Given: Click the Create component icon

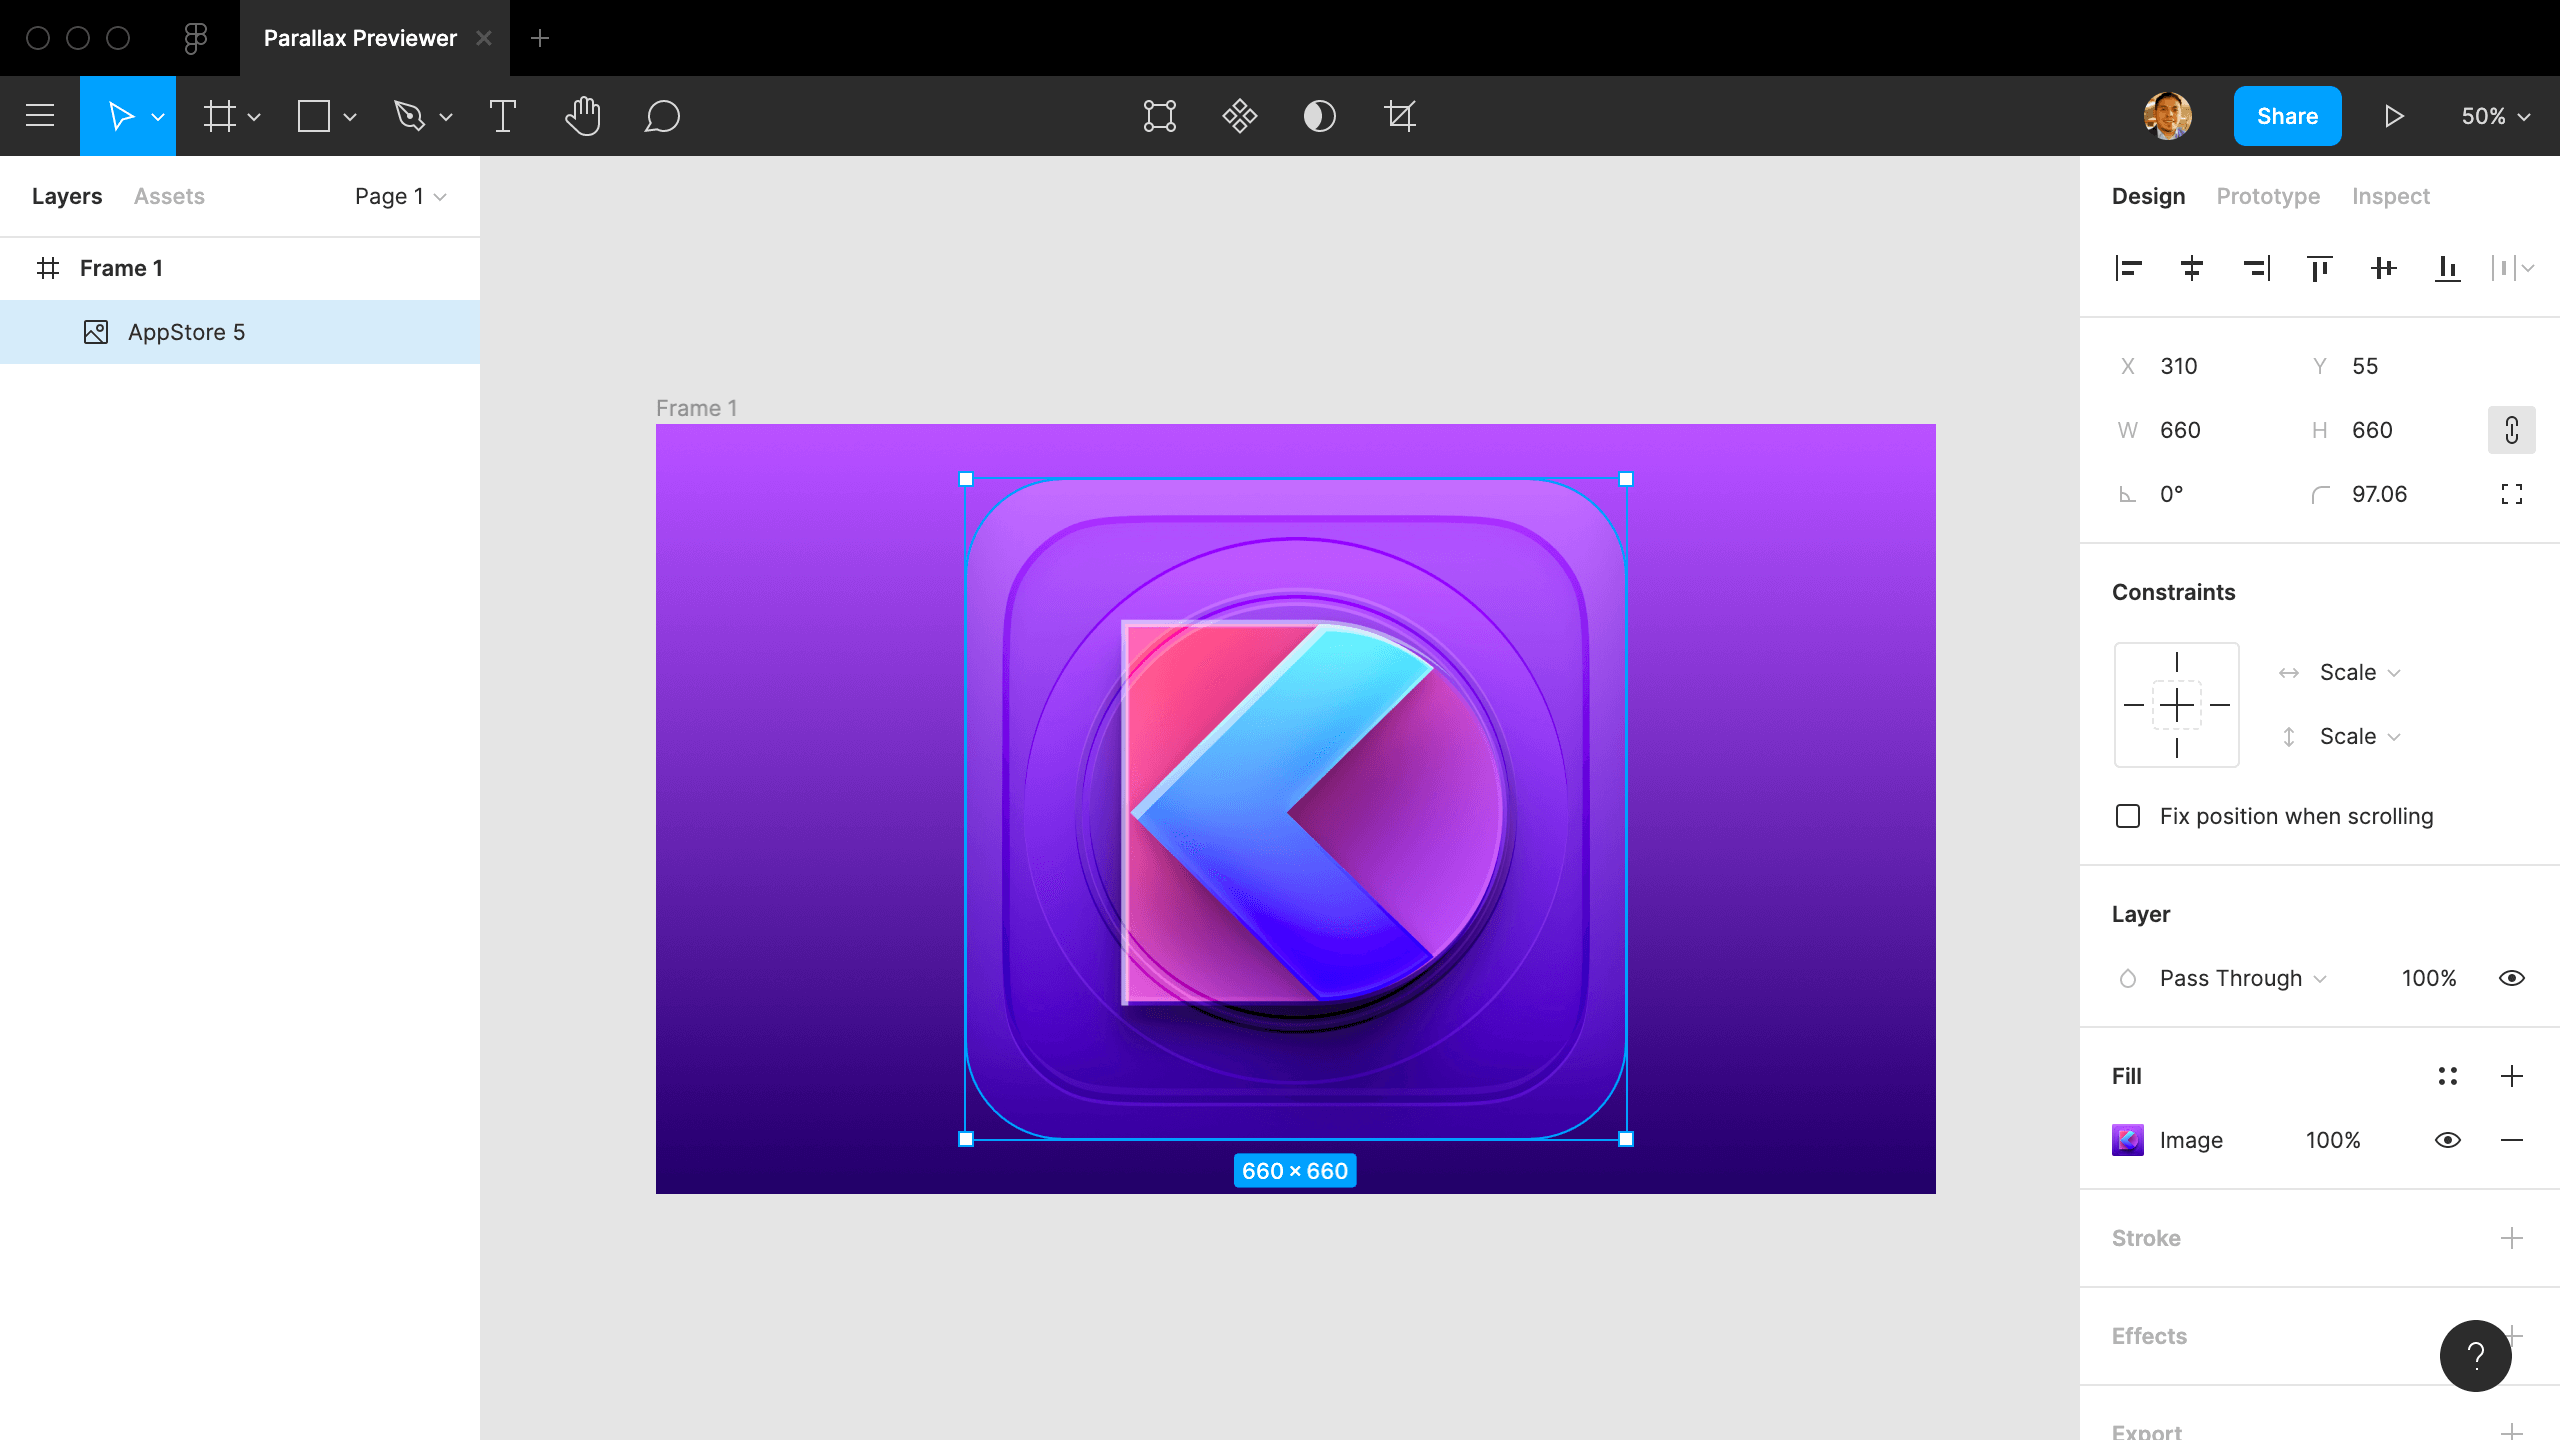Looking at the screenshot, I should point(1239,116).
